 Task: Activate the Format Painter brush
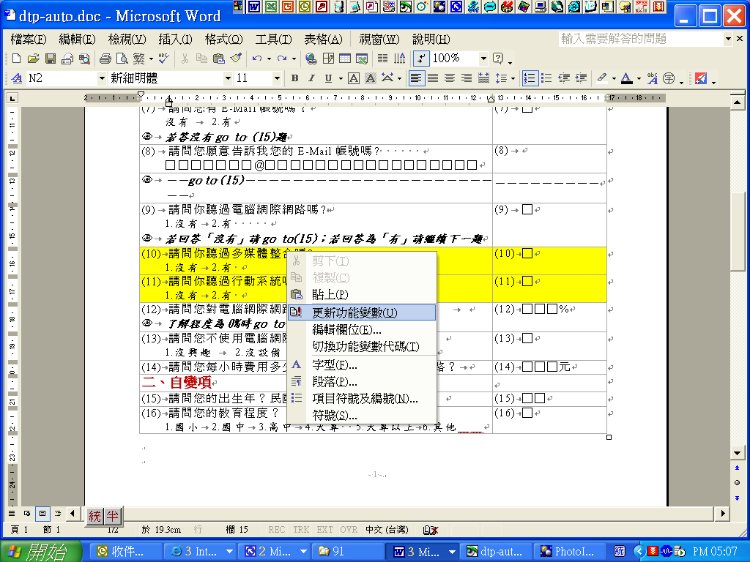(x=236, y=58)
